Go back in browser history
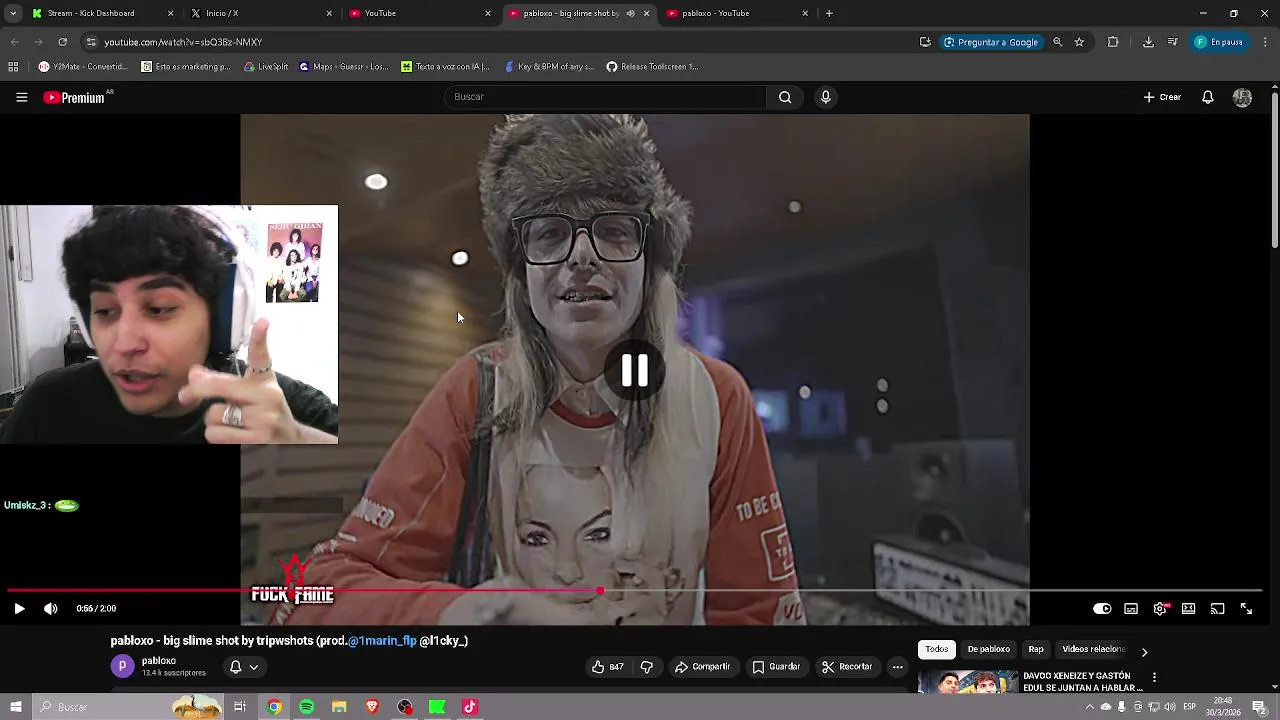The width and height of the screenshot is (1280, 720). pos(14,42)
